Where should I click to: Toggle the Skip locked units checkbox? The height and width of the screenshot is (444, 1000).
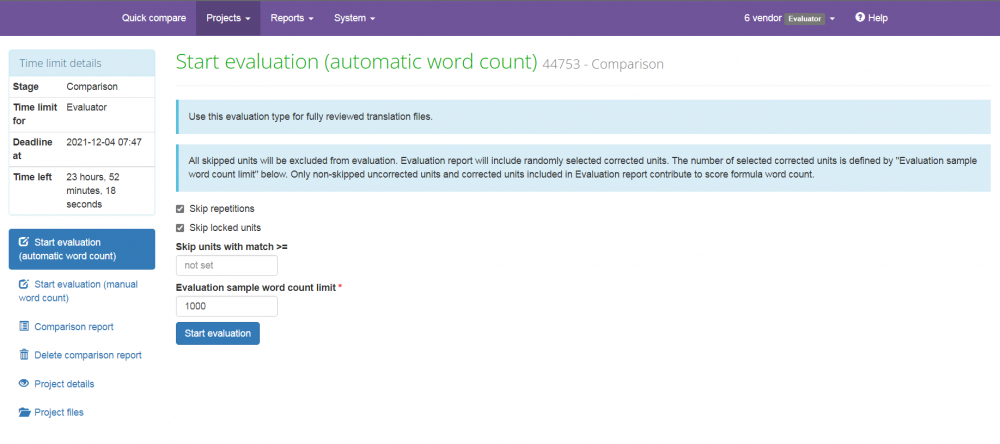(x=180, y=228)
